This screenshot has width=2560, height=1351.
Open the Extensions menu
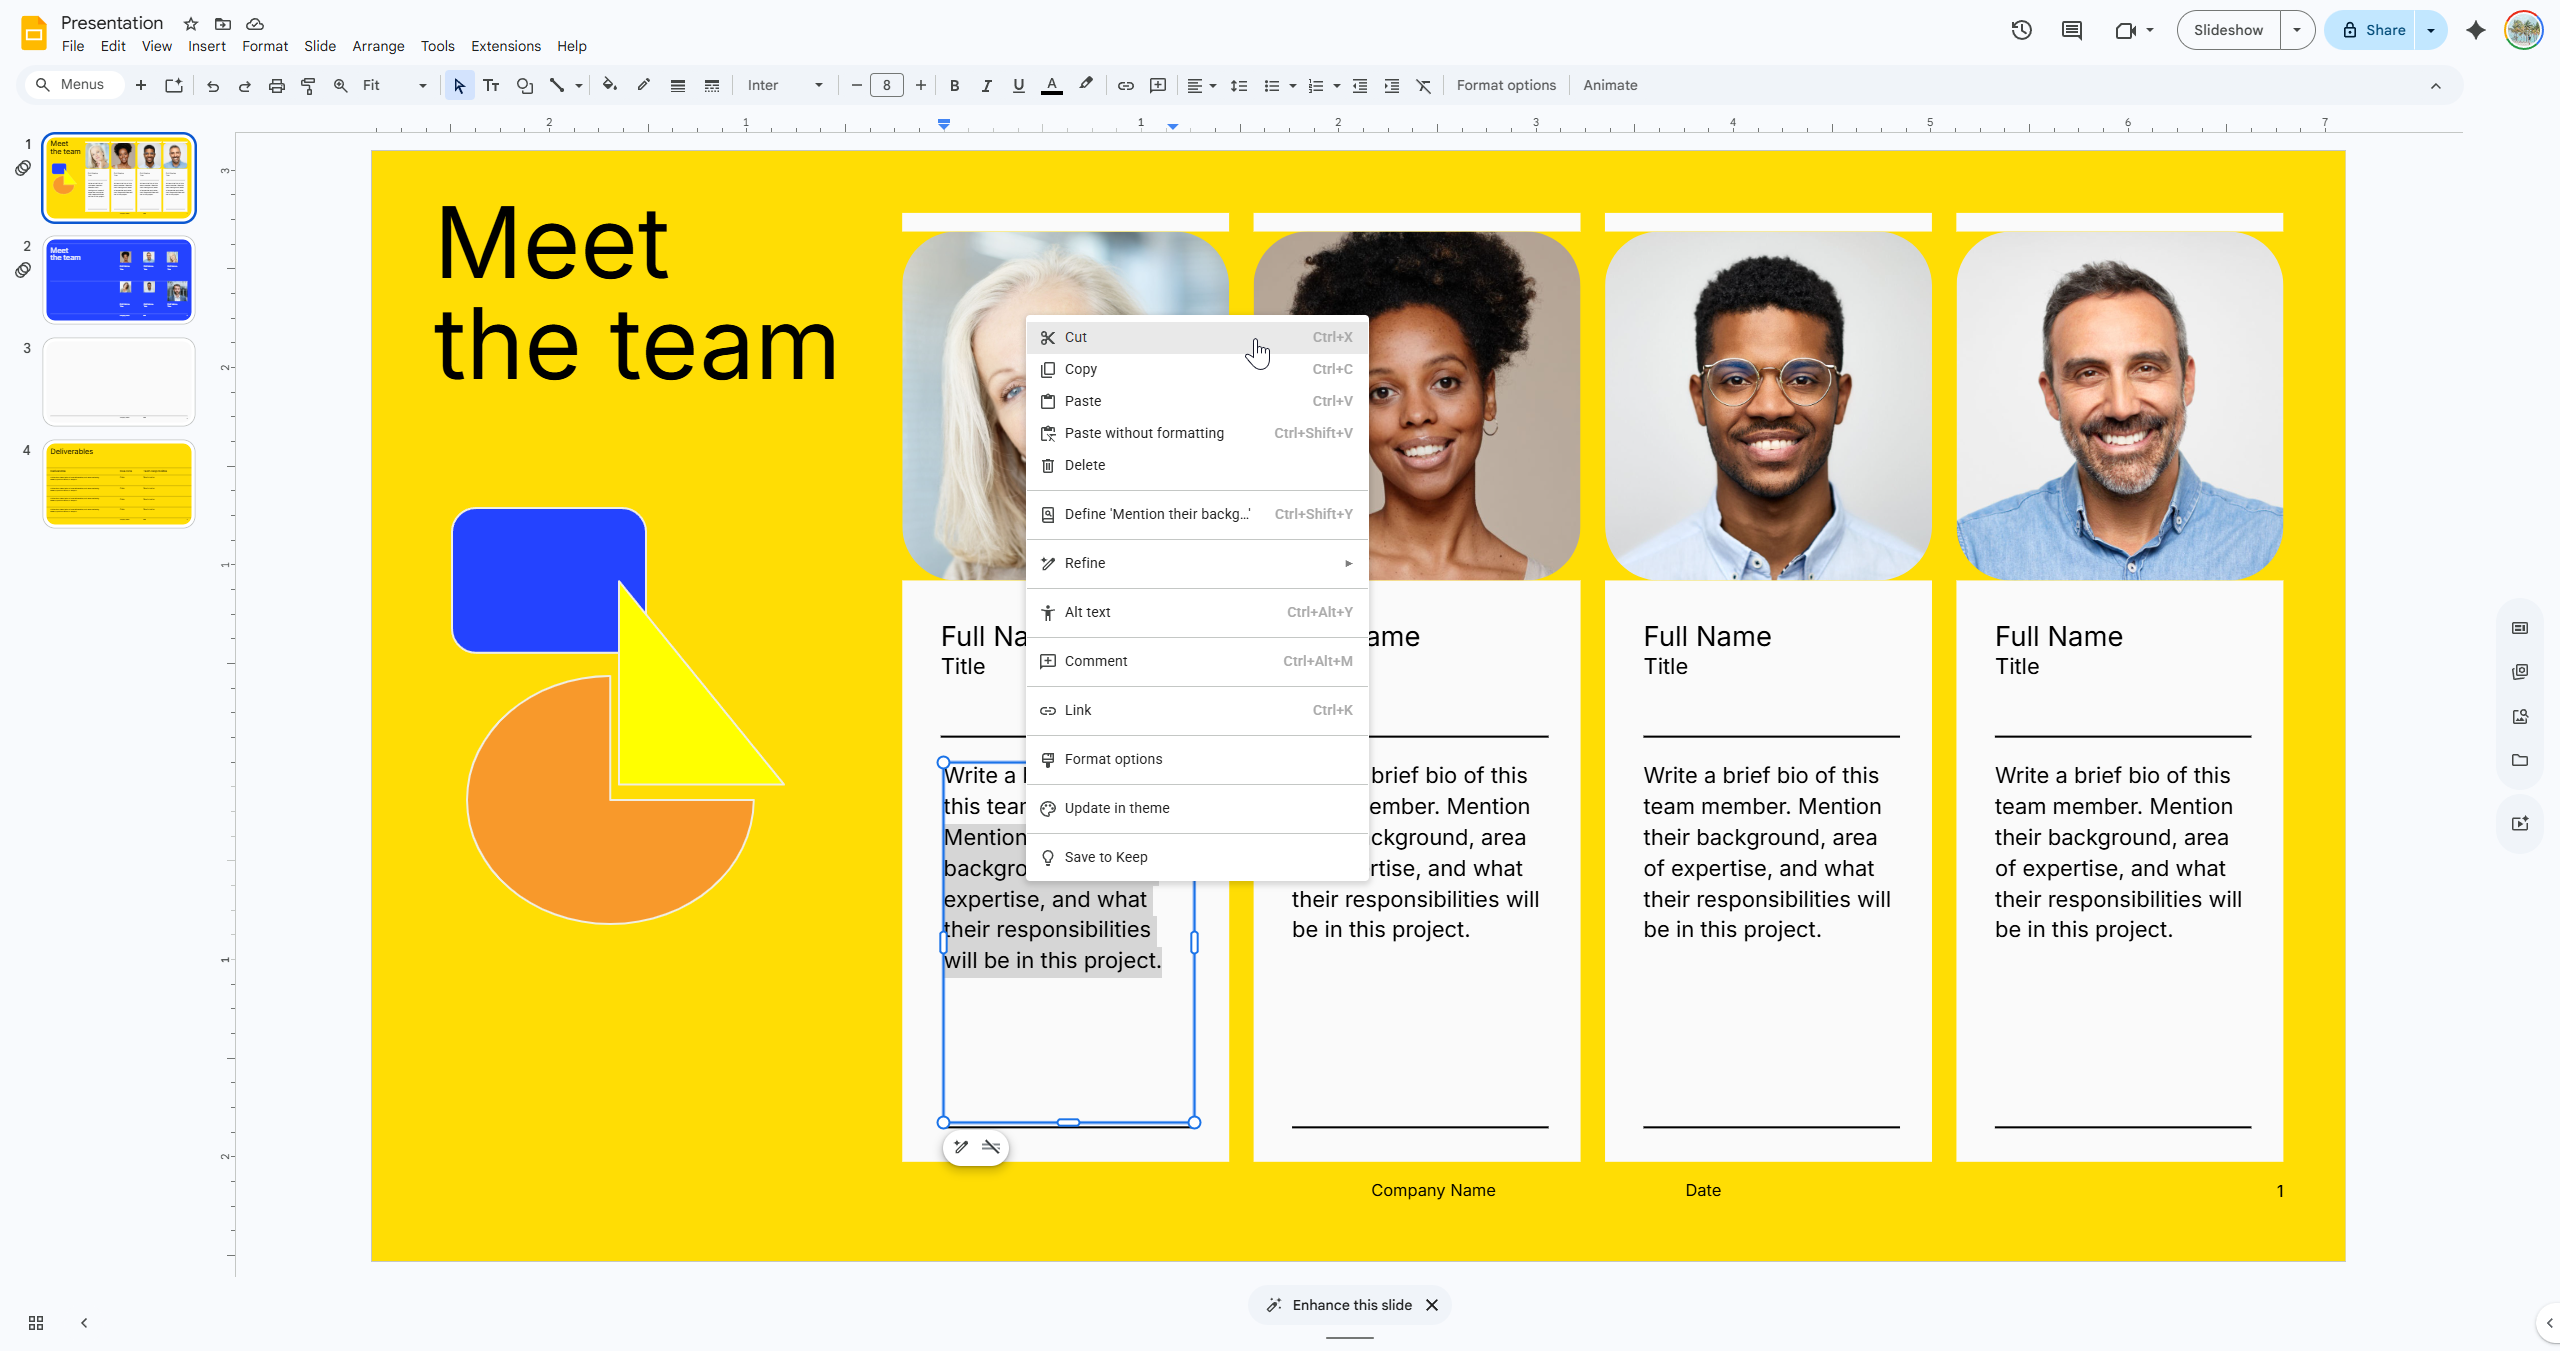(505, 46)
